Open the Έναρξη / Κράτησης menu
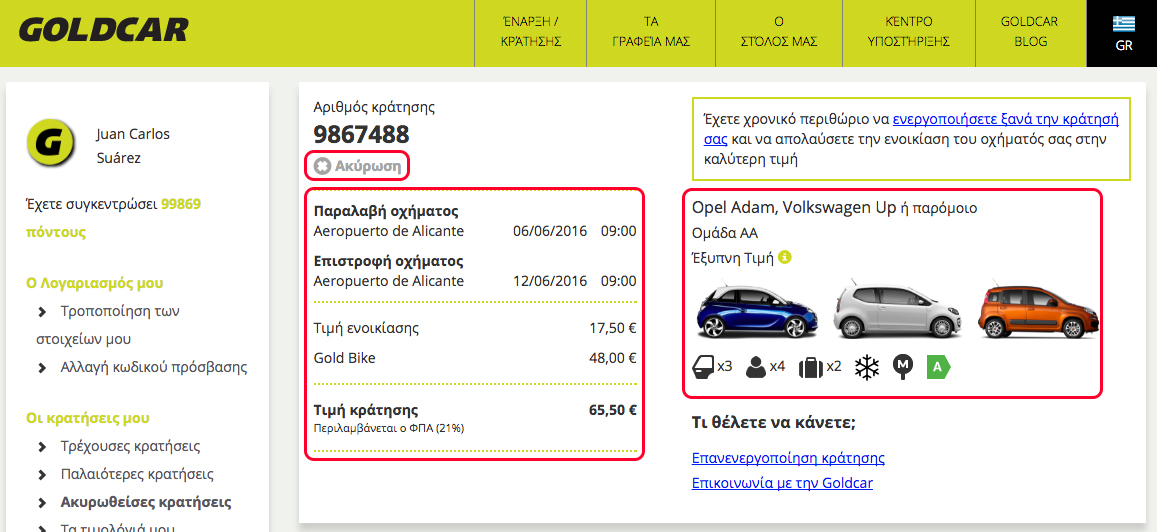This screenshot has height=532, width=1157. 529,32
